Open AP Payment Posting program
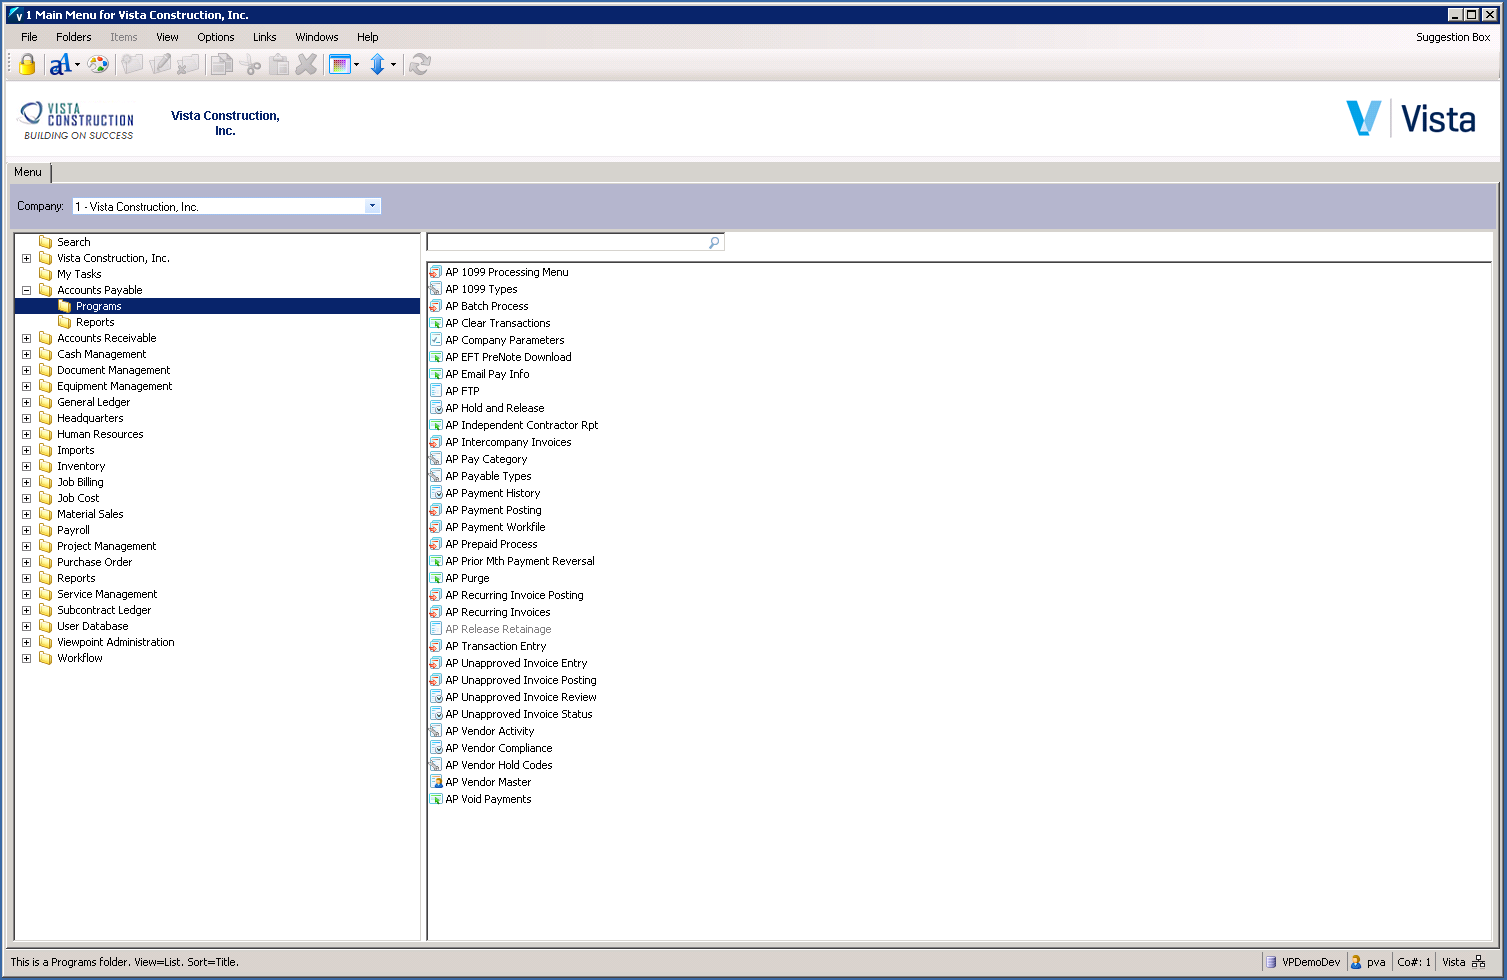This screenshot has height=980, width=1507. (x=493, y=510)
